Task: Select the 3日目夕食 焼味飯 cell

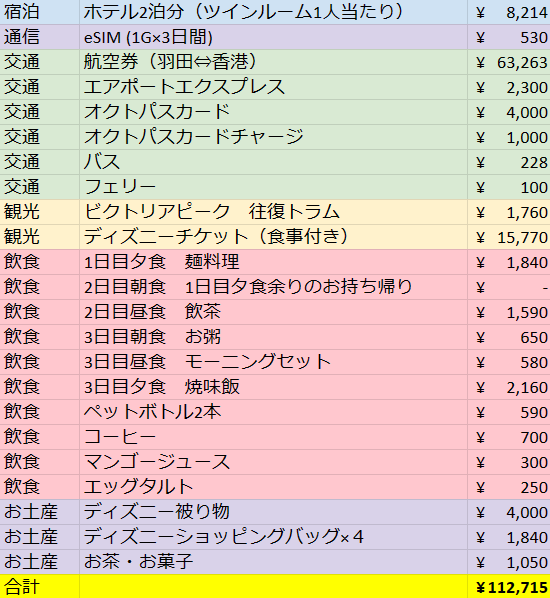Action: click(x=273, y=387)
